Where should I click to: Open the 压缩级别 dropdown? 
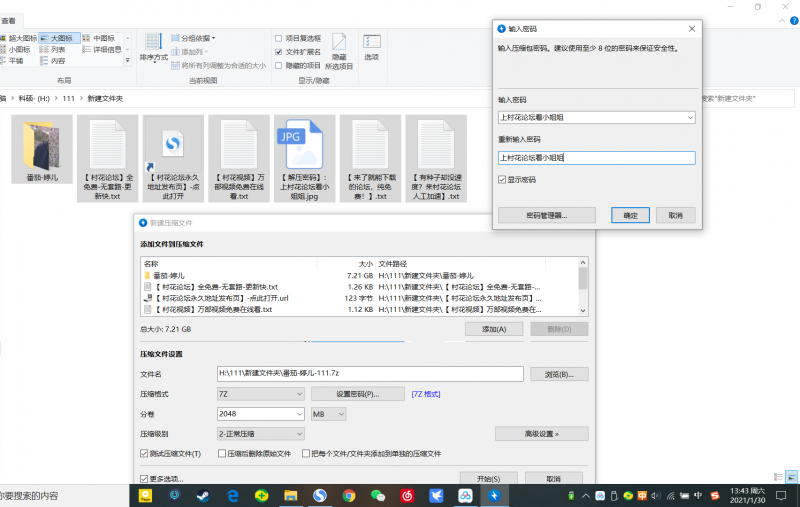coord(260,433)
